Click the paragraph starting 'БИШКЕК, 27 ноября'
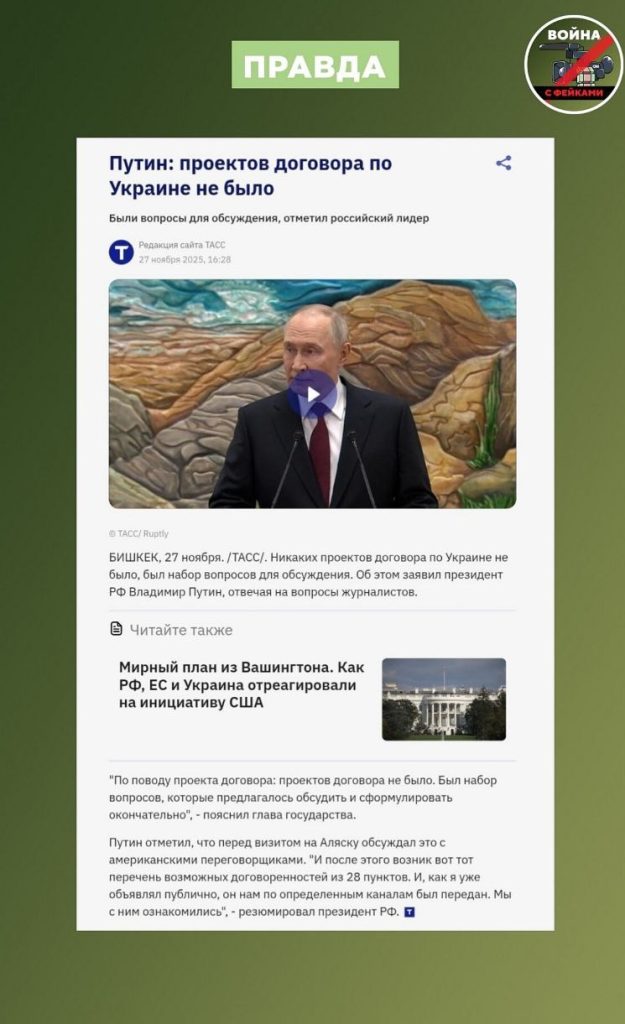The image size is (625, 1024). tap(309, 575)
